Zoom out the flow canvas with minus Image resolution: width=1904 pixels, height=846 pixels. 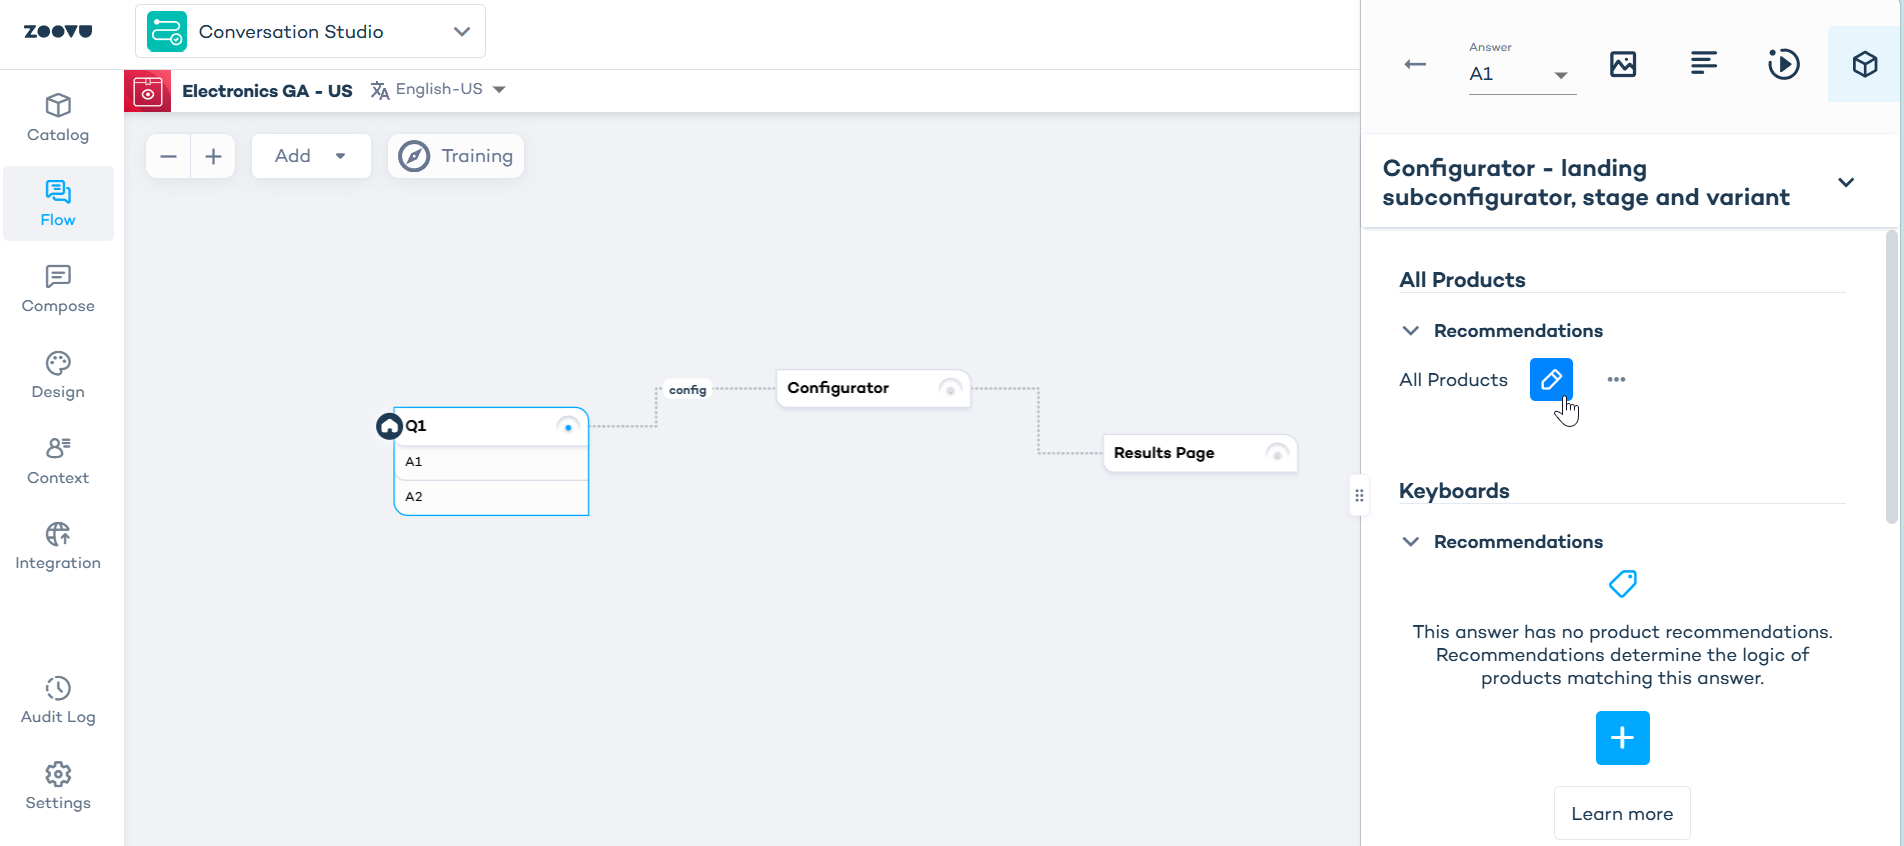pyautogui.click(x=168, y=156)
